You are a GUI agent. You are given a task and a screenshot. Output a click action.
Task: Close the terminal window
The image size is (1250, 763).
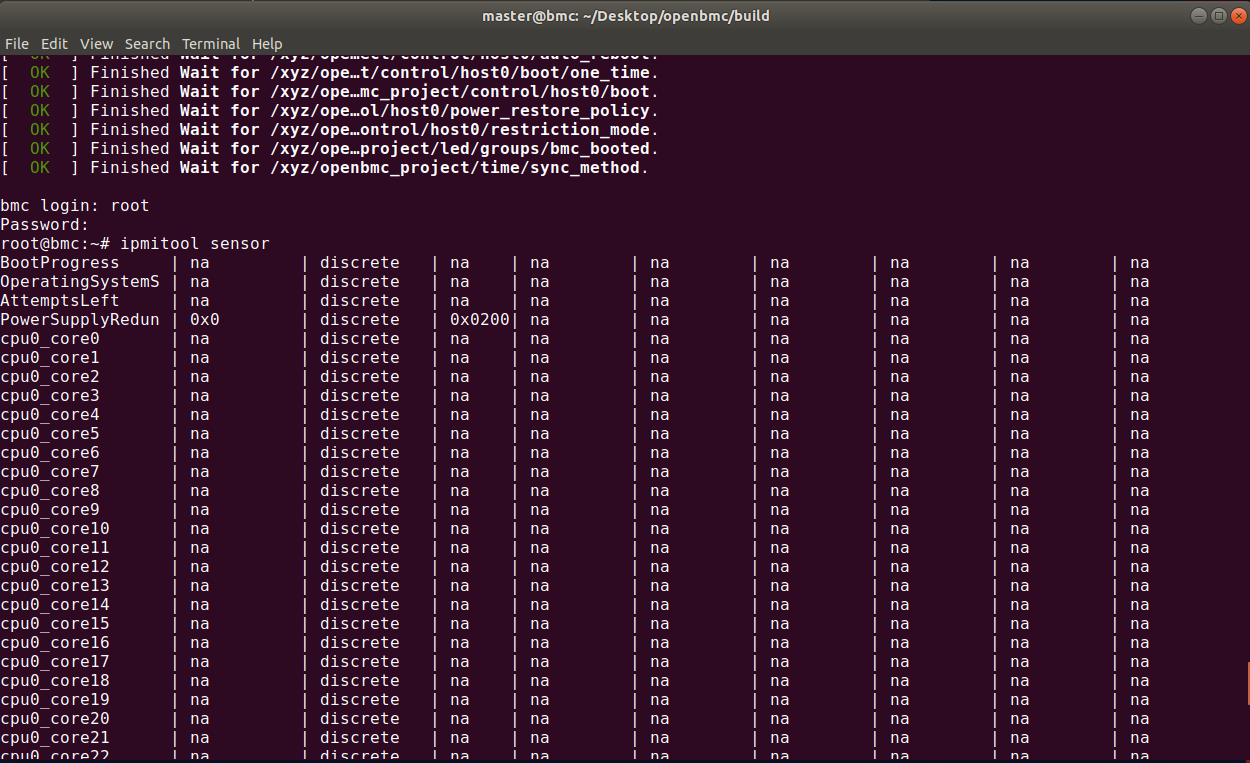click(1239, 15)
